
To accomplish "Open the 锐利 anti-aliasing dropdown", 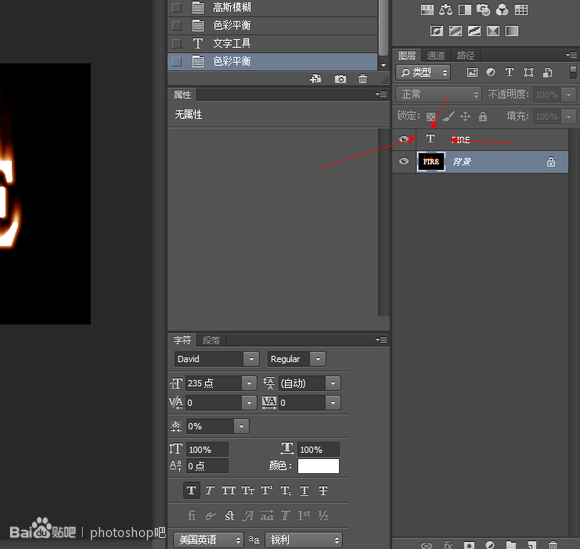I will point(304,540).
